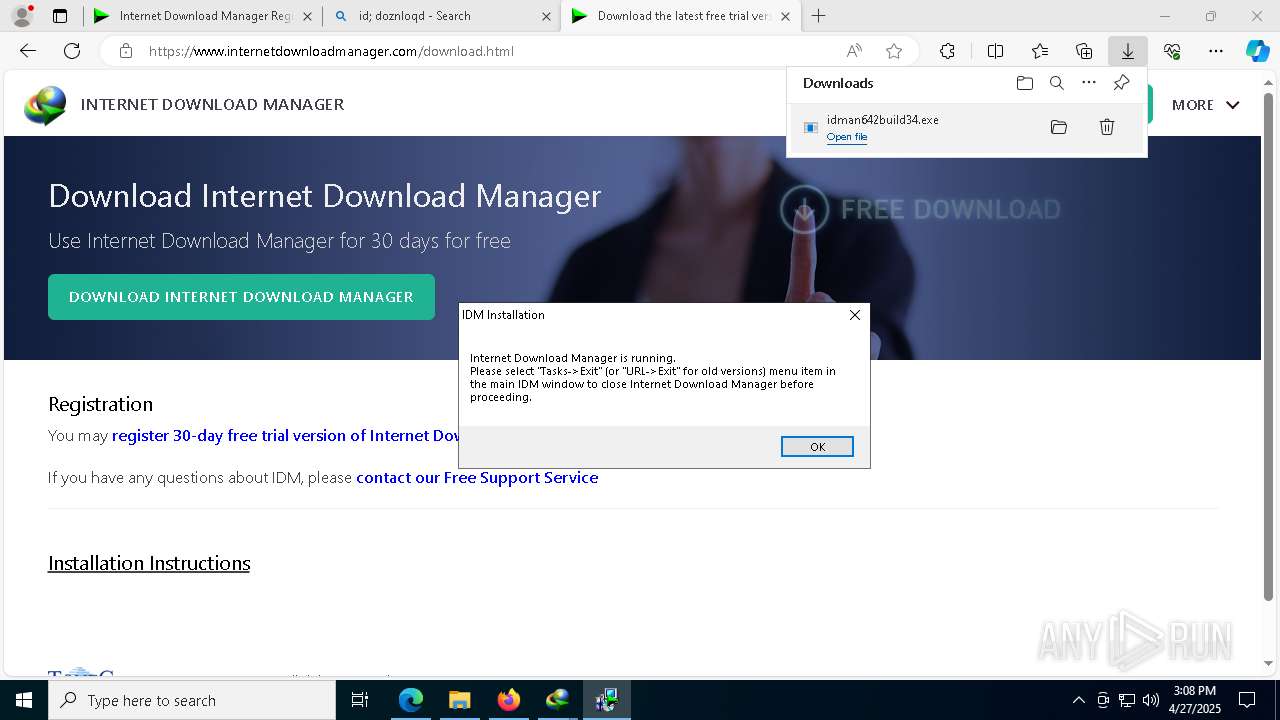Open Internet Download Manager taskbar icon

click(557, 700)
